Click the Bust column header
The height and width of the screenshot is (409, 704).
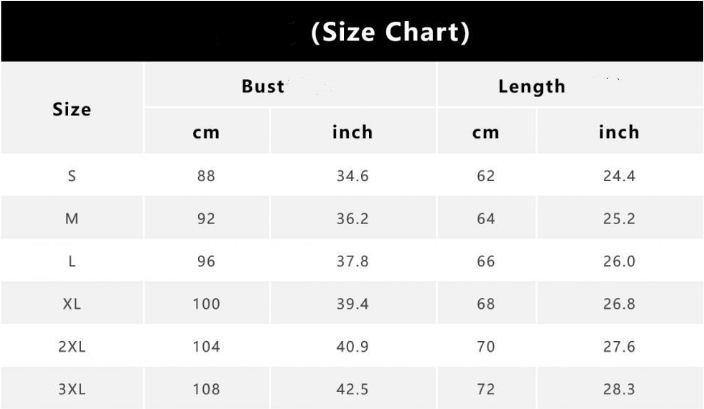pyautogui.click(x=263, y=86)
